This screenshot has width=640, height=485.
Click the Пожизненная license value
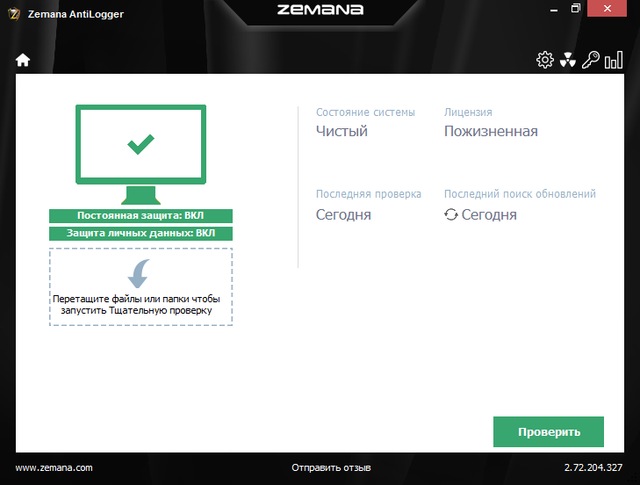[x=490, y=131]
